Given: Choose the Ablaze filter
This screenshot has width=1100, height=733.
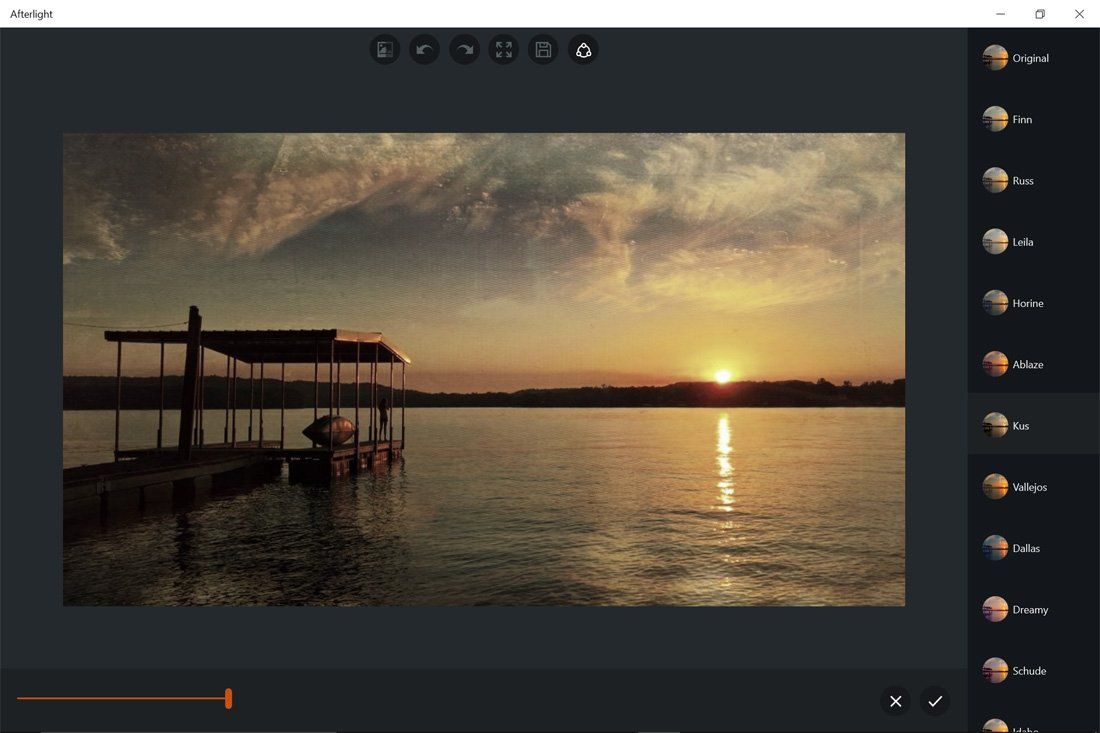Looking at the screenshot, I should 1030,364.
